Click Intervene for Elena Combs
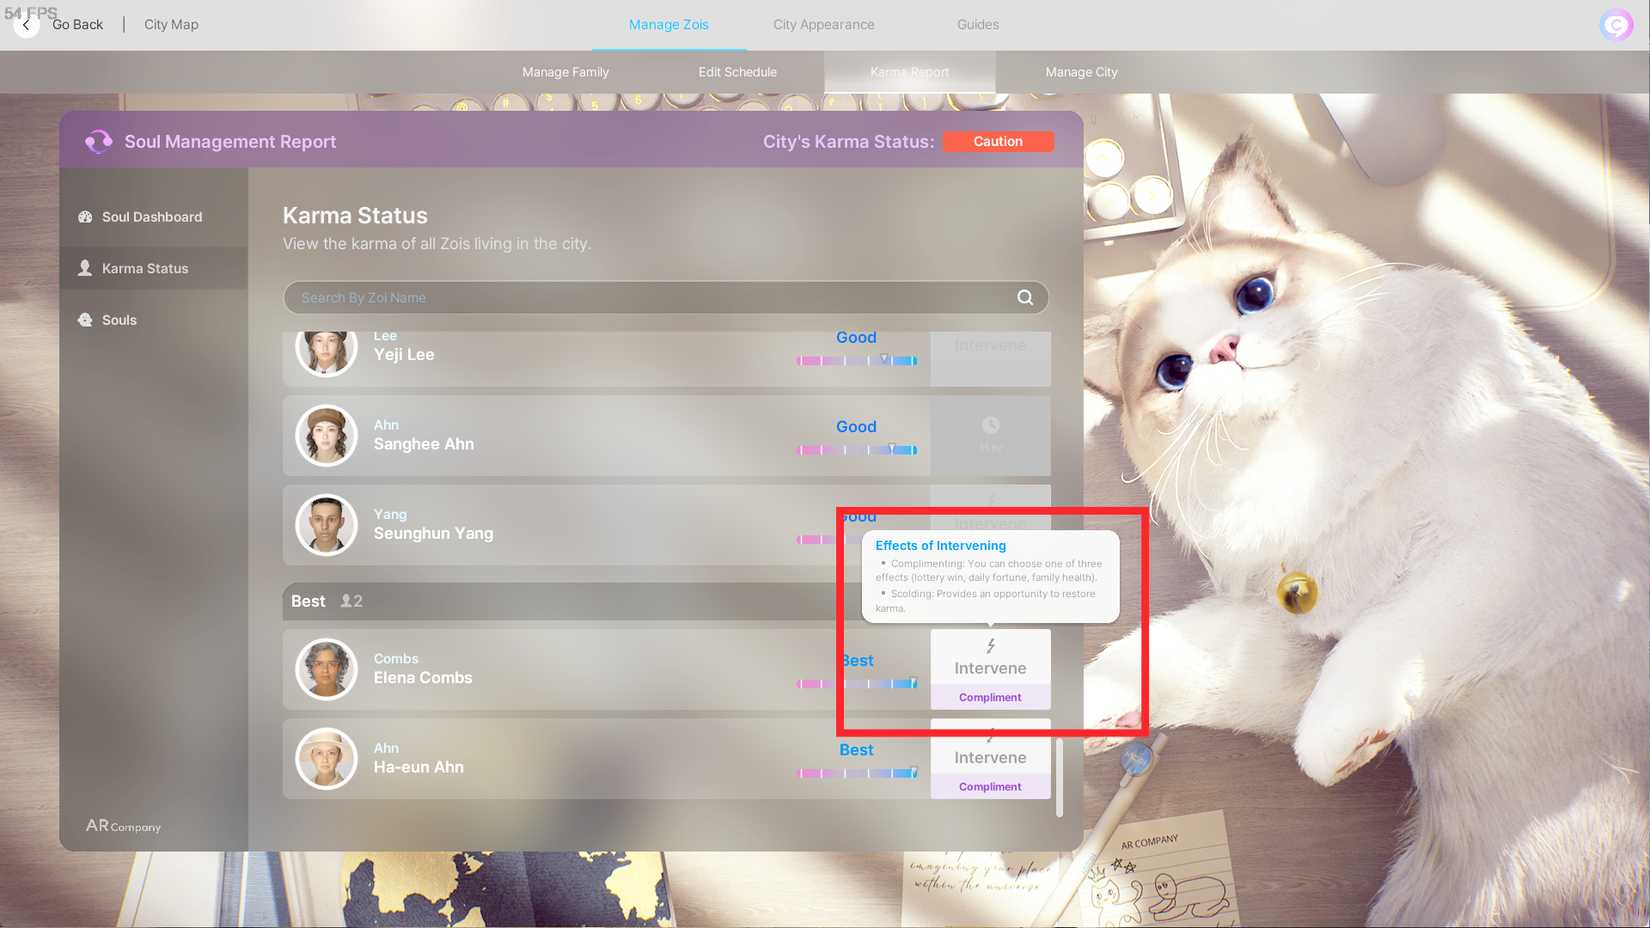The height and width of the screenshot is (928, 1650). [990, 658]
